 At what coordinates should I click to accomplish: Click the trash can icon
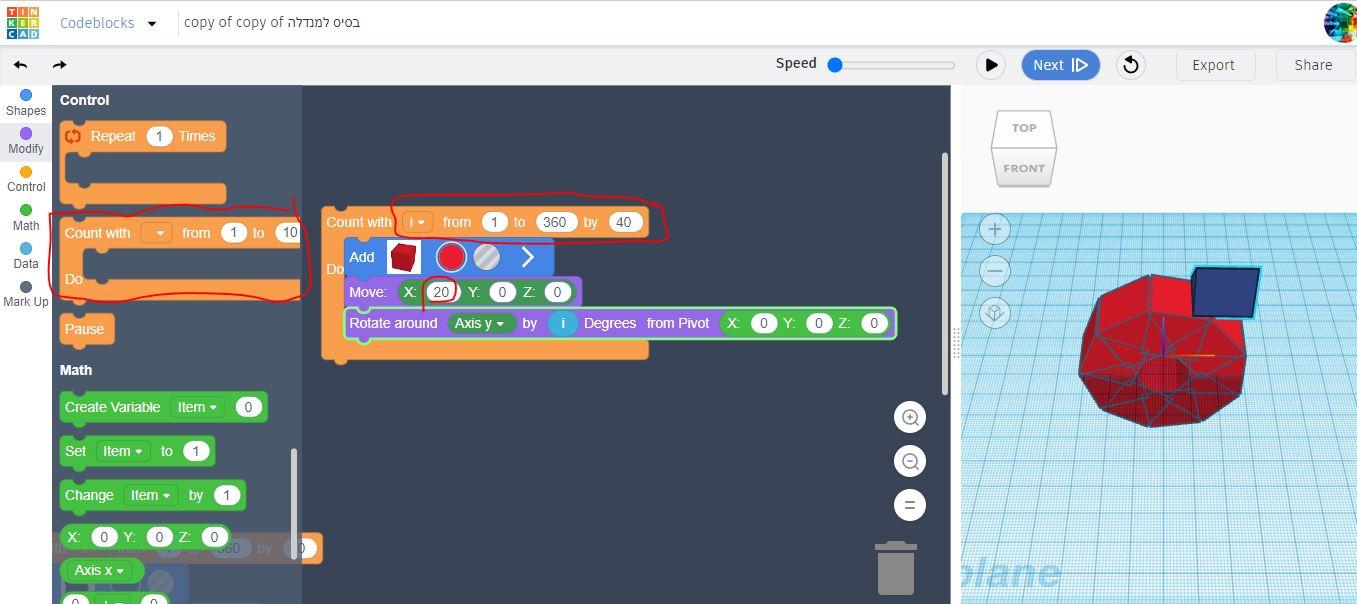point(895,567)
